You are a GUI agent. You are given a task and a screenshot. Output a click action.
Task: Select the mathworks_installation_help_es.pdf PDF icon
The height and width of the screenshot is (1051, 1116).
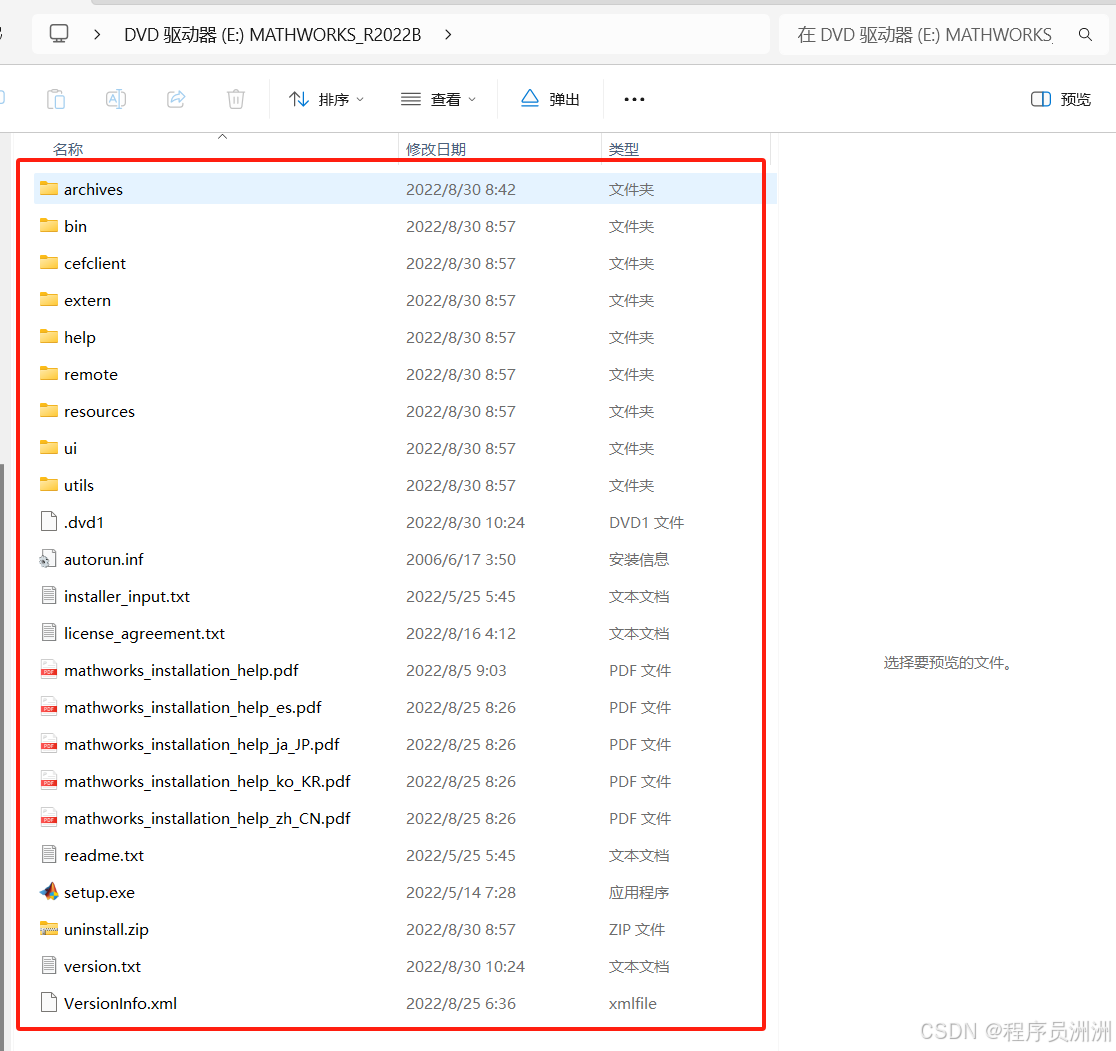49,707
